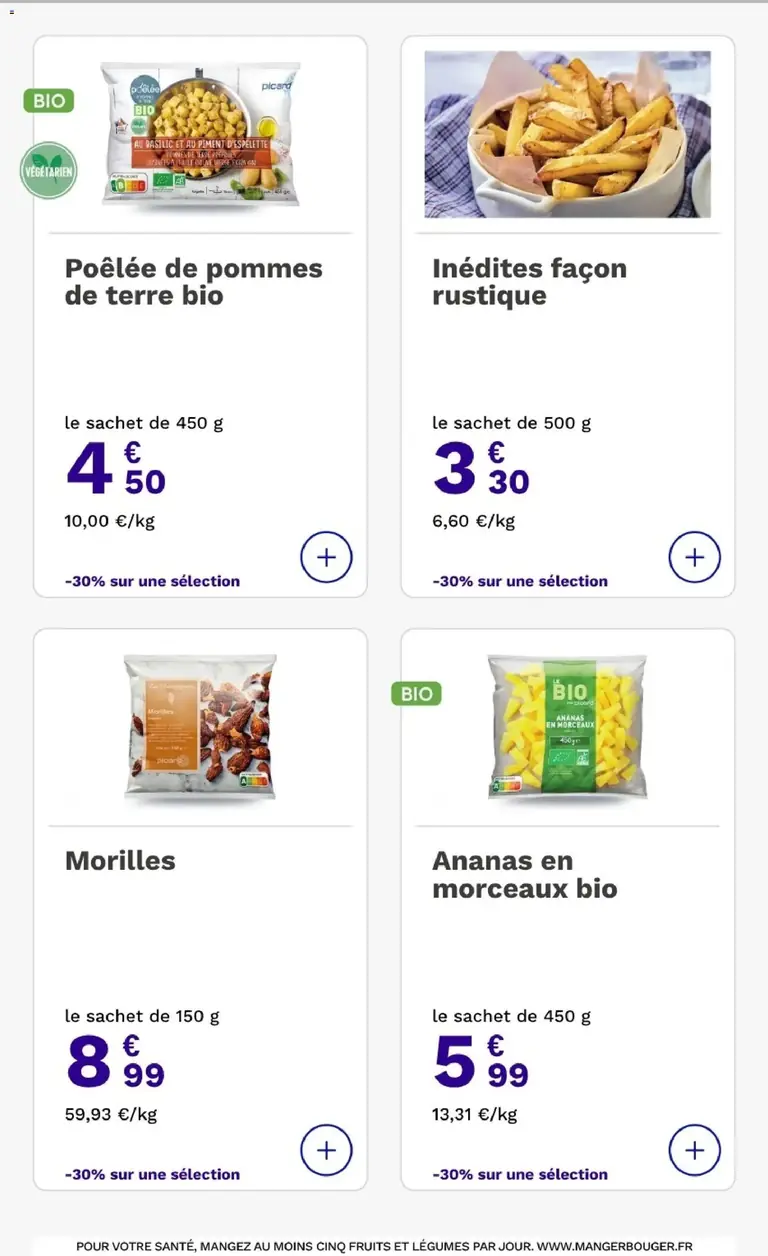
Task: Click -30% sur une sélection under potato product
Action: click(x=152, y=581)
